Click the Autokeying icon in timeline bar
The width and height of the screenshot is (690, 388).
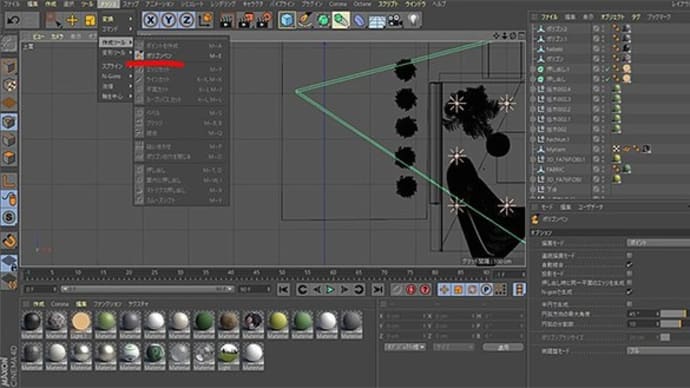click(425, 289)
